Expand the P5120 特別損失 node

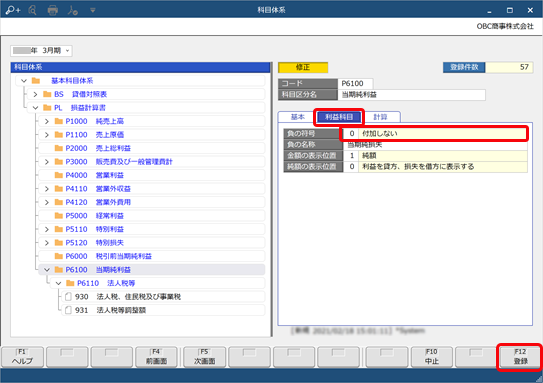click(47, 243)
